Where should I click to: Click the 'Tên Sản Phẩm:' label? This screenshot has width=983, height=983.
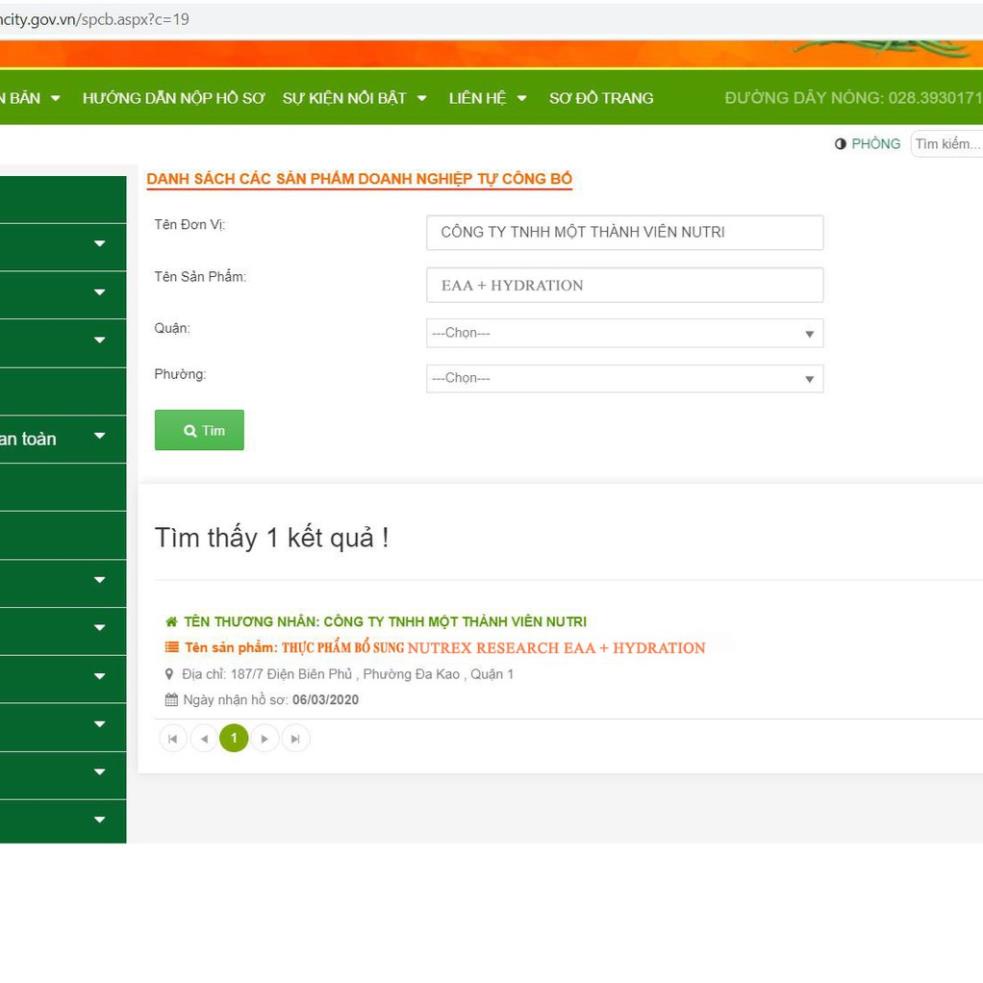[x=201, y=276]
